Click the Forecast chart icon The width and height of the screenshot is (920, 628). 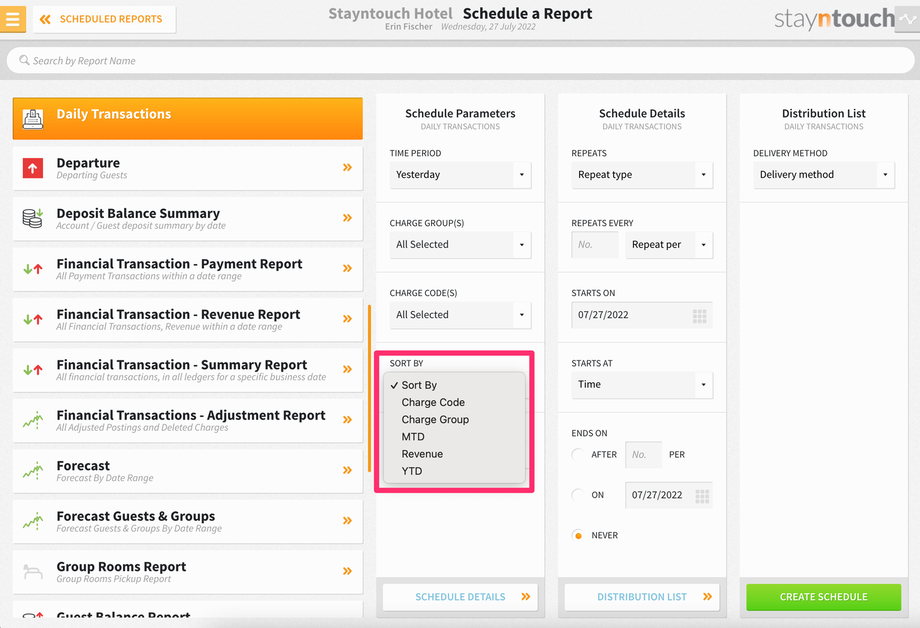click(x=33, y=471)
